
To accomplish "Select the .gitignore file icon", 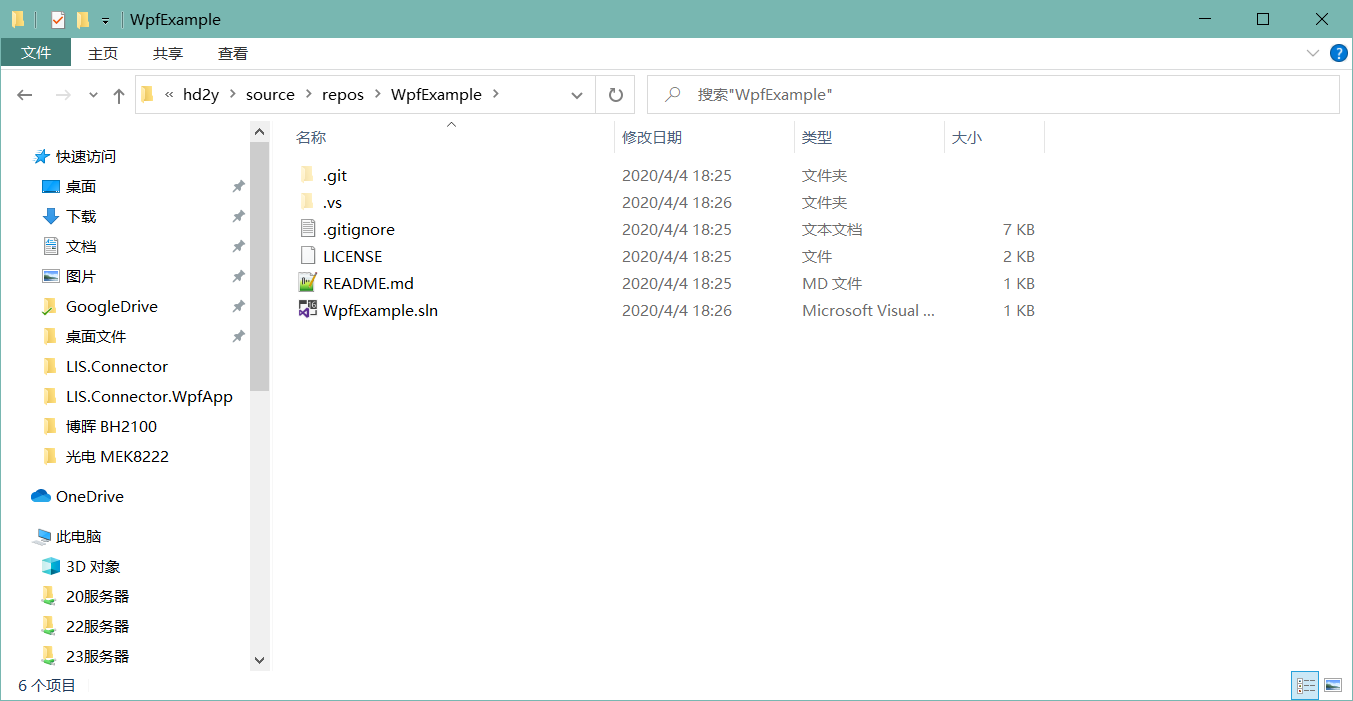I will pyautogui.click(x=307, y=229).
